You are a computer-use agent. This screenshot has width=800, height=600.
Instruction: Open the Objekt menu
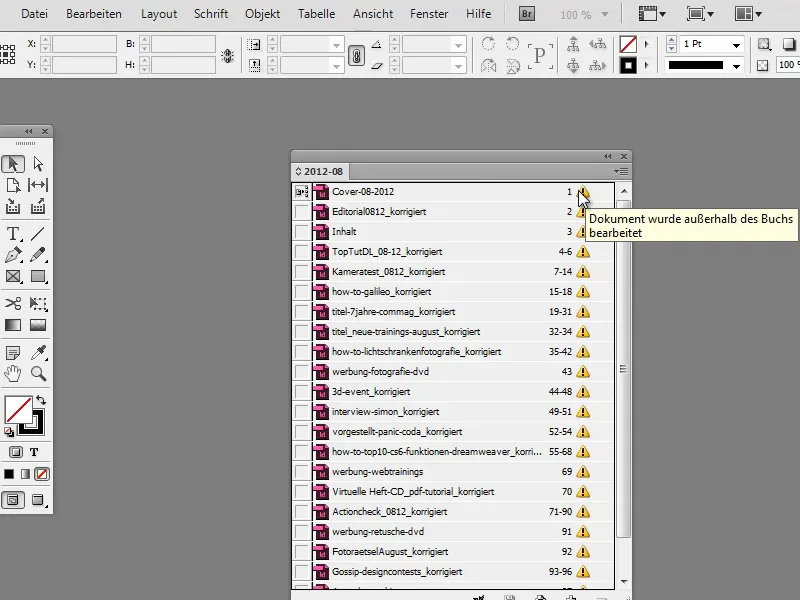click(262, 14)
